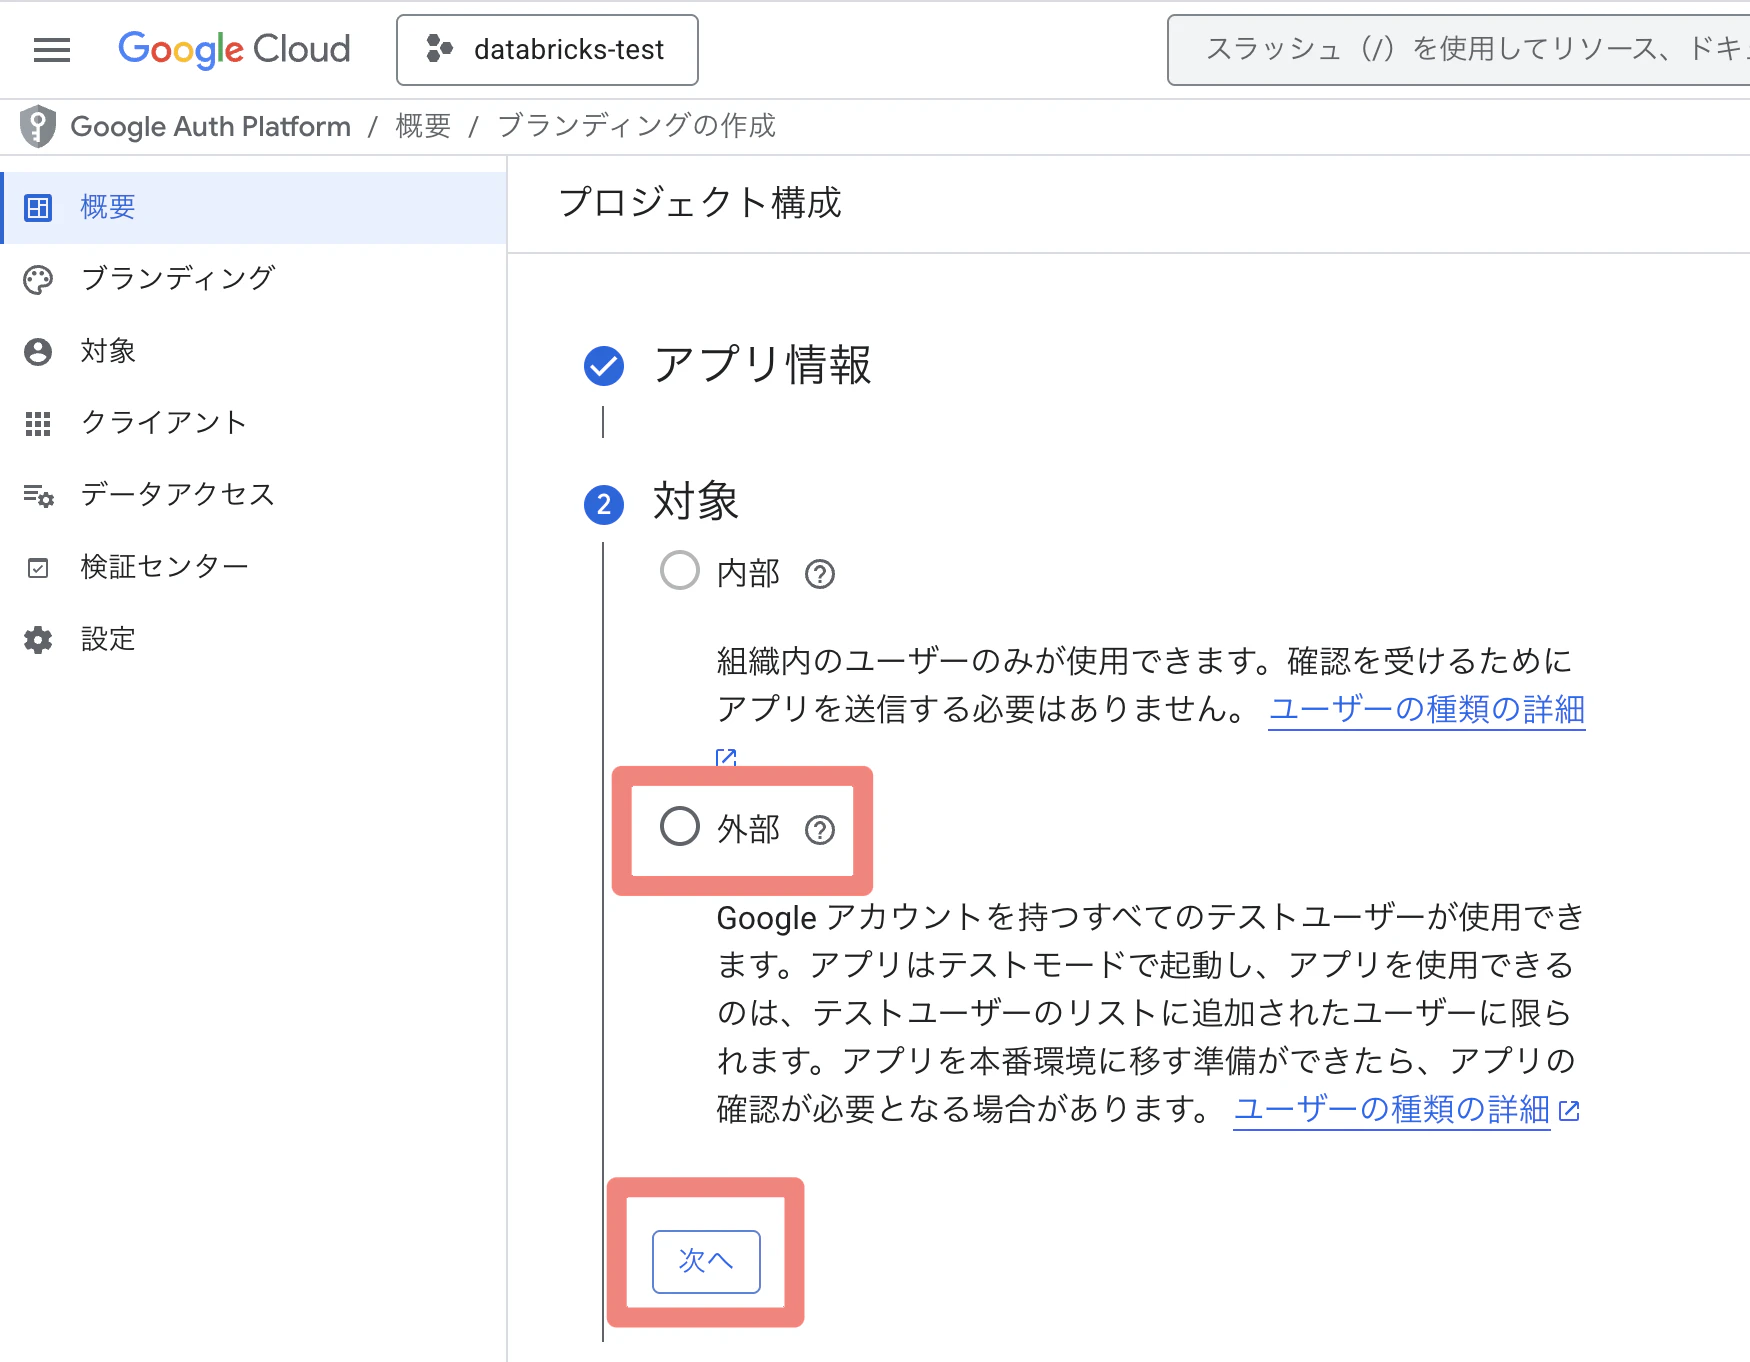This screenshot has height=1362, width=1750.
Task: Open データアクセス in the sidebar
Action: (254, 495)
